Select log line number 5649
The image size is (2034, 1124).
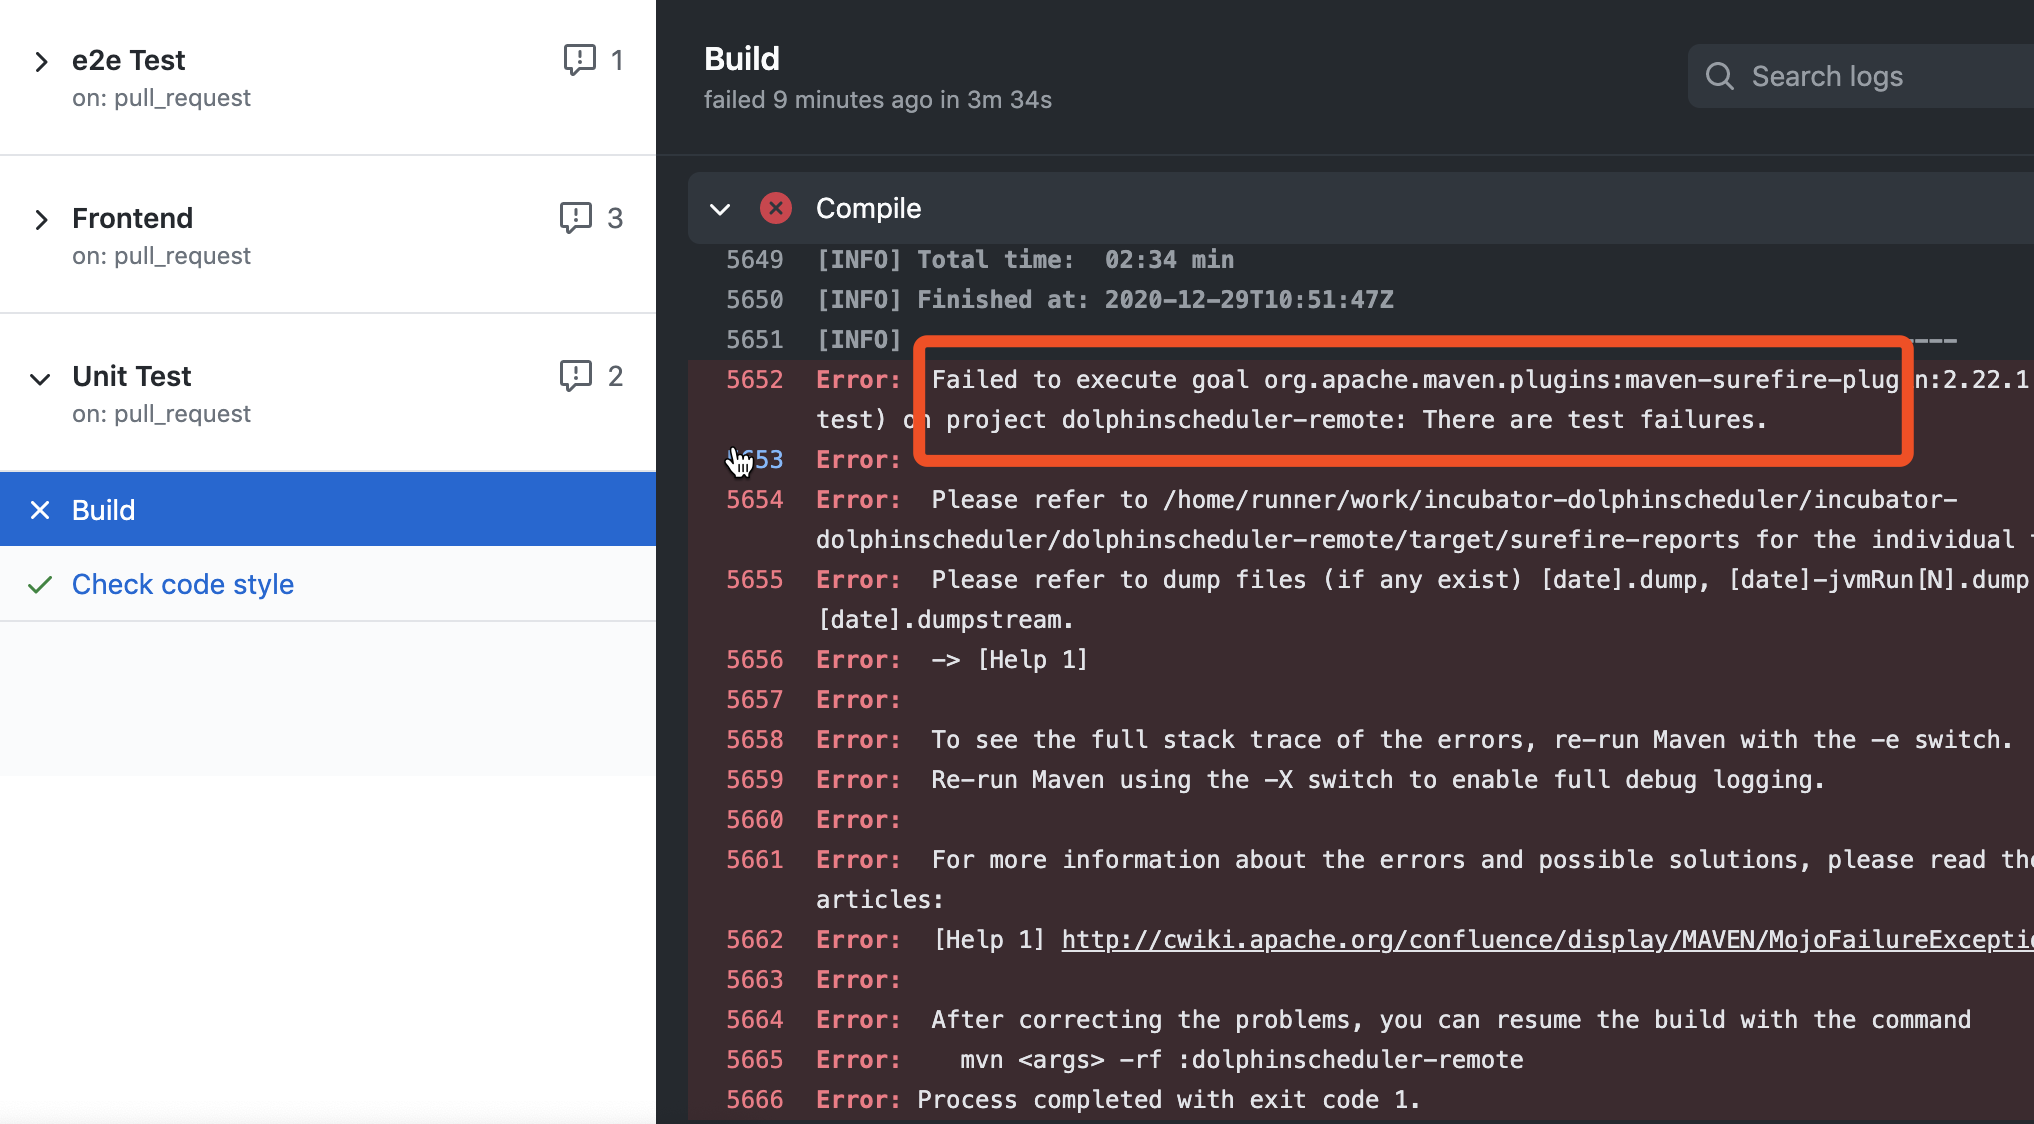[x=755, y=260]
